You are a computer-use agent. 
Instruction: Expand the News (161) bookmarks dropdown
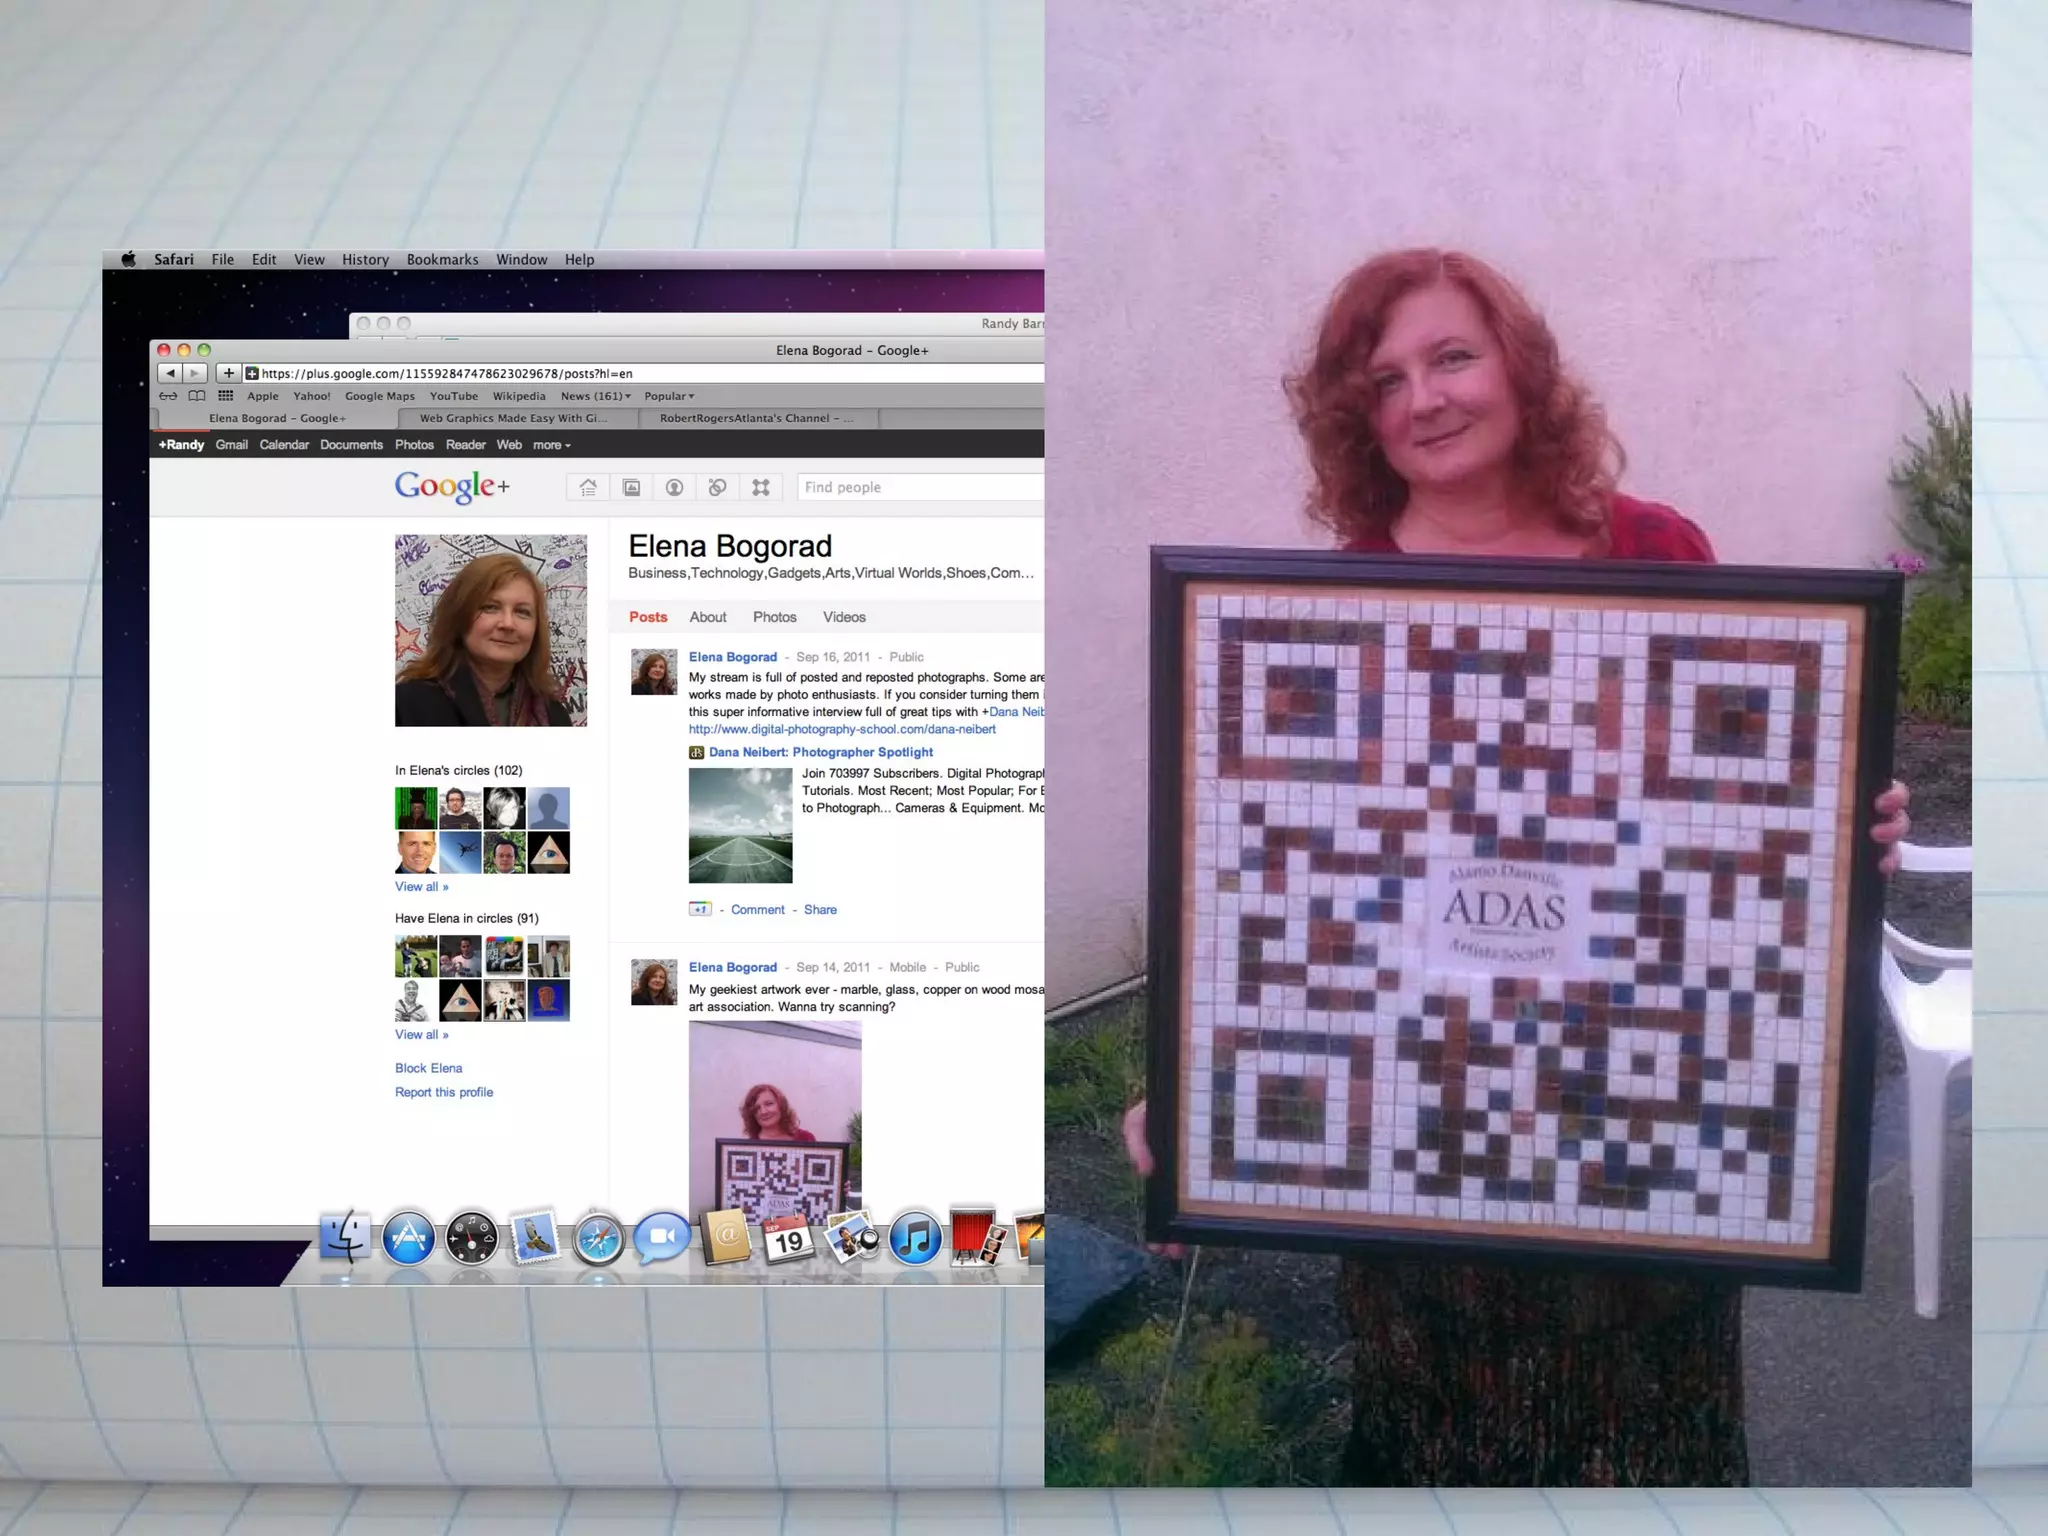pyautogui.click(x=596, y=396)
